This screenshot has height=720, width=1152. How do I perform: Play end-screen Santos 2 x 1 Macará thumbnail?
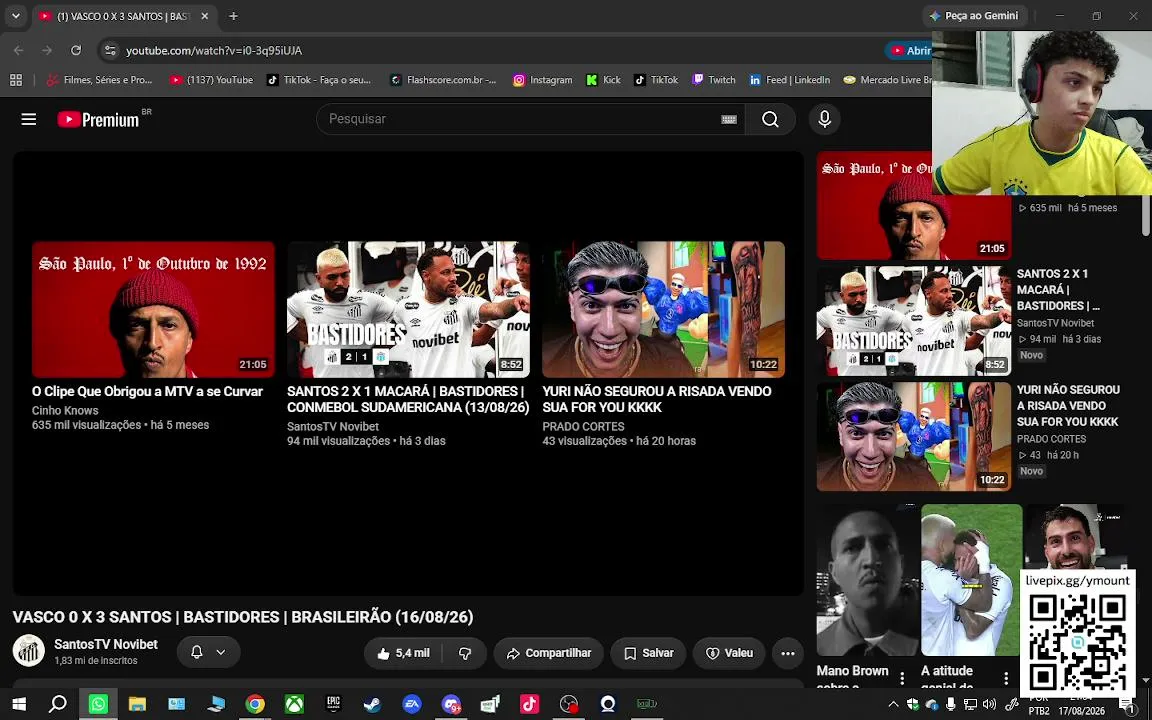point(408,309)
